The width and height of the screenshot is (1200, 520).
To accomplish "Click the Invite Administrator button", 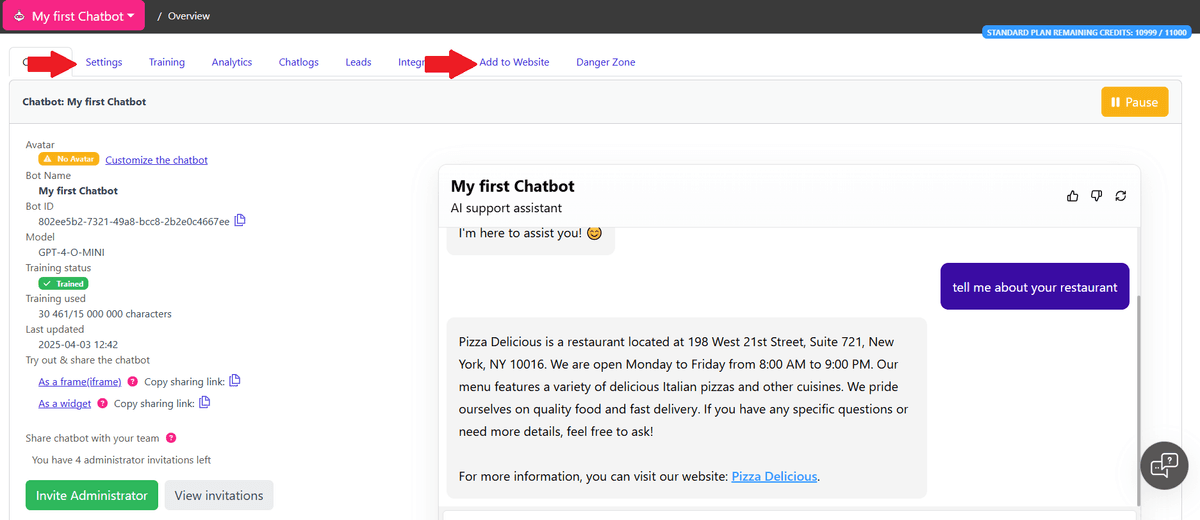I will click(91, 495).
